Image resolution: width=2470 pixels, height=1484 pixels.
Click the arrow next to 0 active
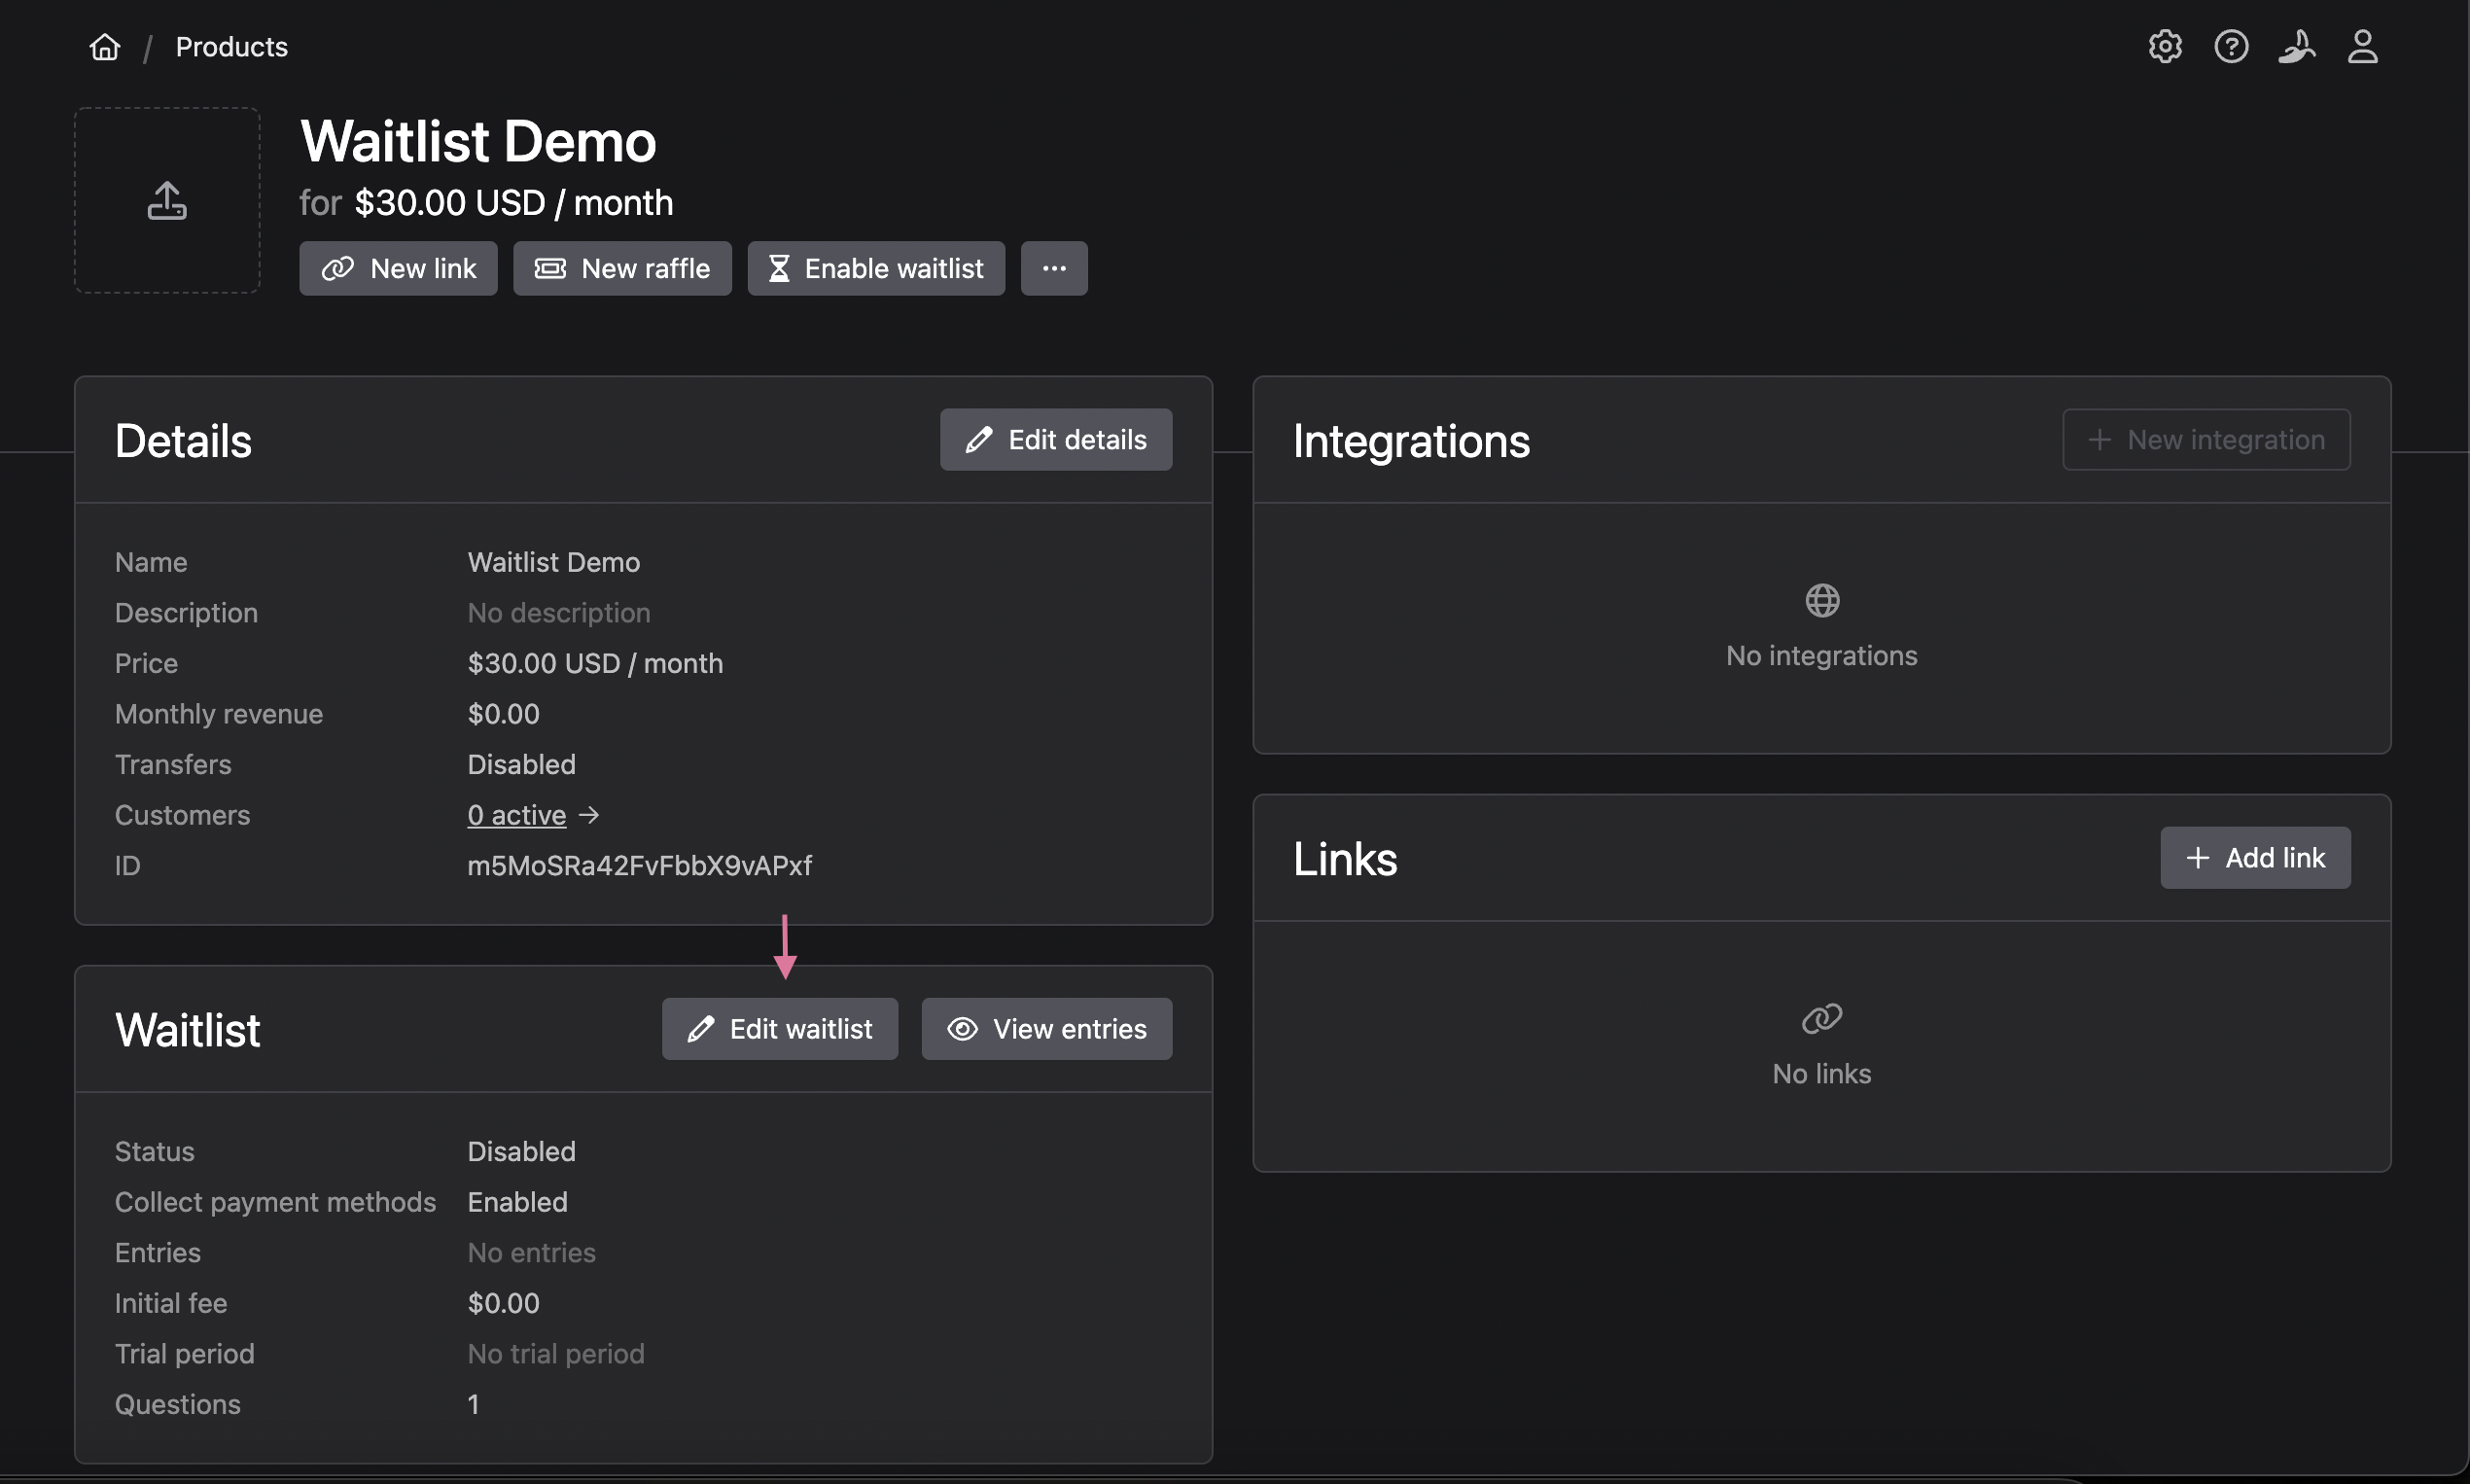point(590,815)
